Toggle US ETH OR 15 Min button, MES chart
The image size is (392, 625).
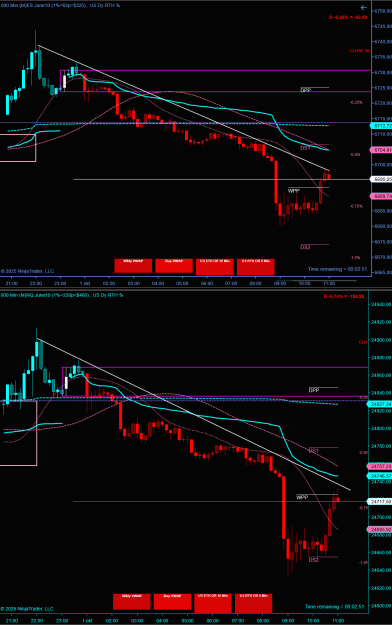[215, 267]
